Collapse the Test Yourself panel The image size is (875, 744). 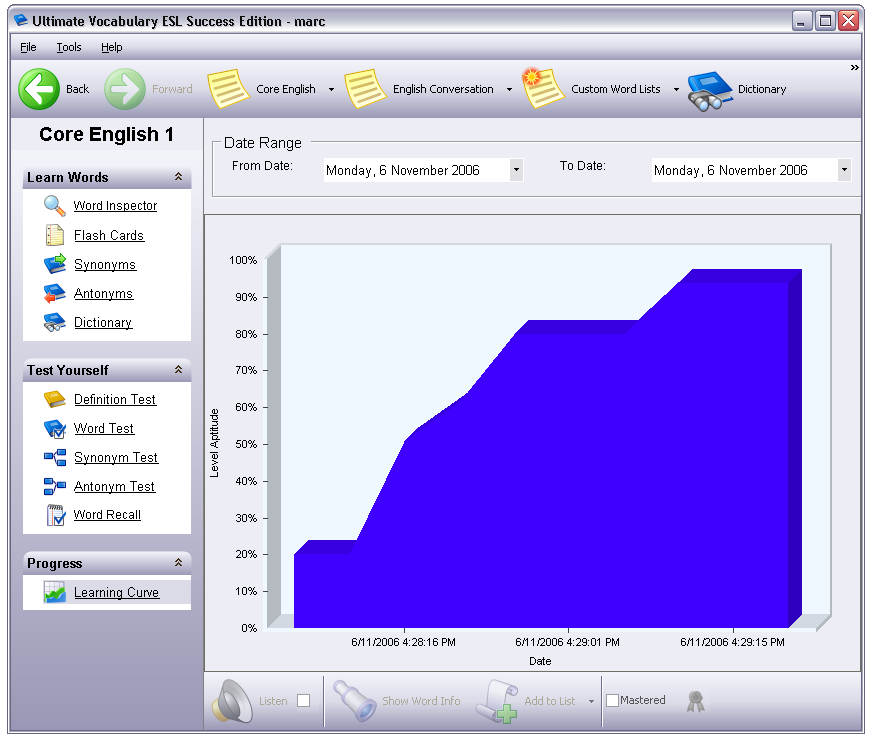point(179,369)
